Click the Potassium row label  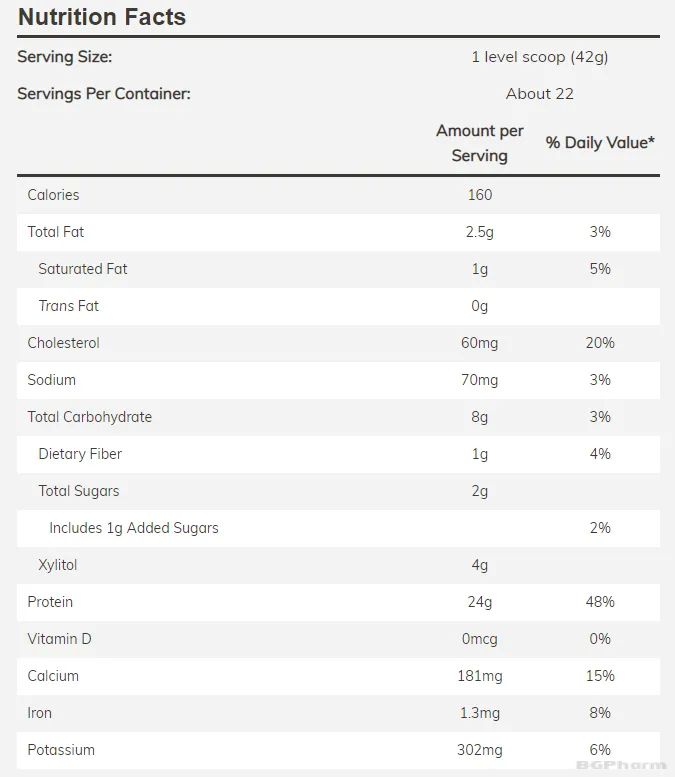tap(61, 750)
